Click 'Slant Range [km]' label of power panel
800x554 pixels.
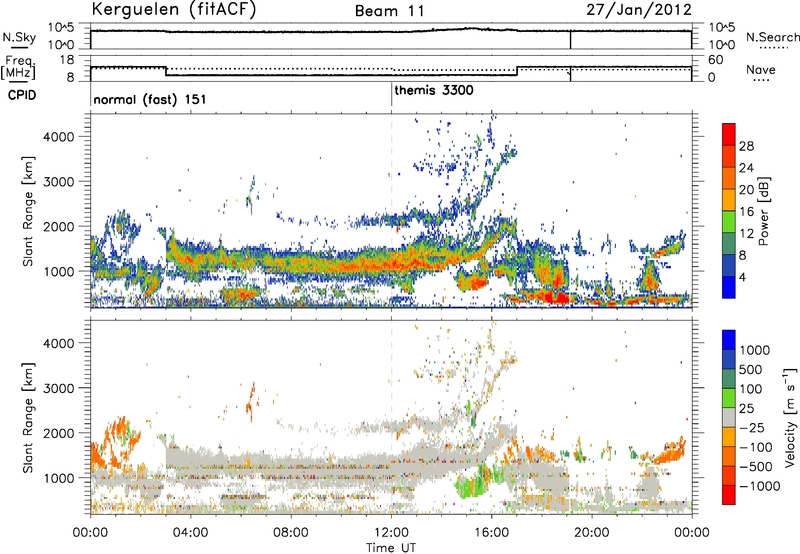[x=28, y=211]
